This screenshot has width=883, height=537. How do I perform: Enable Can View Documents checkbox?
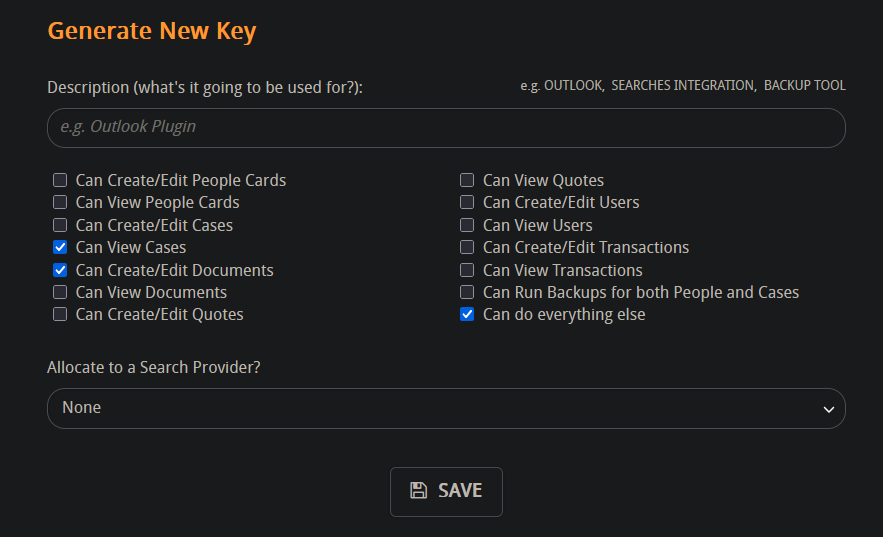(x=60, y=292)
